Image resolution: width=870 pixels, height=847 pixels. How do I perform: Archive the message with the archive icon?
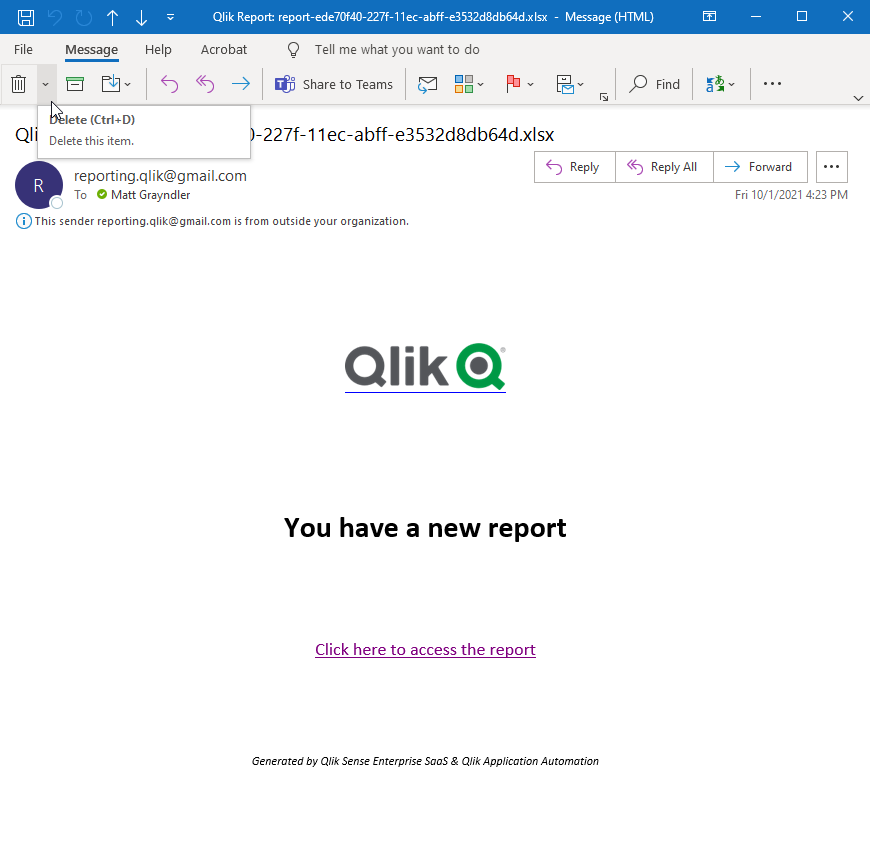[75, 84]
